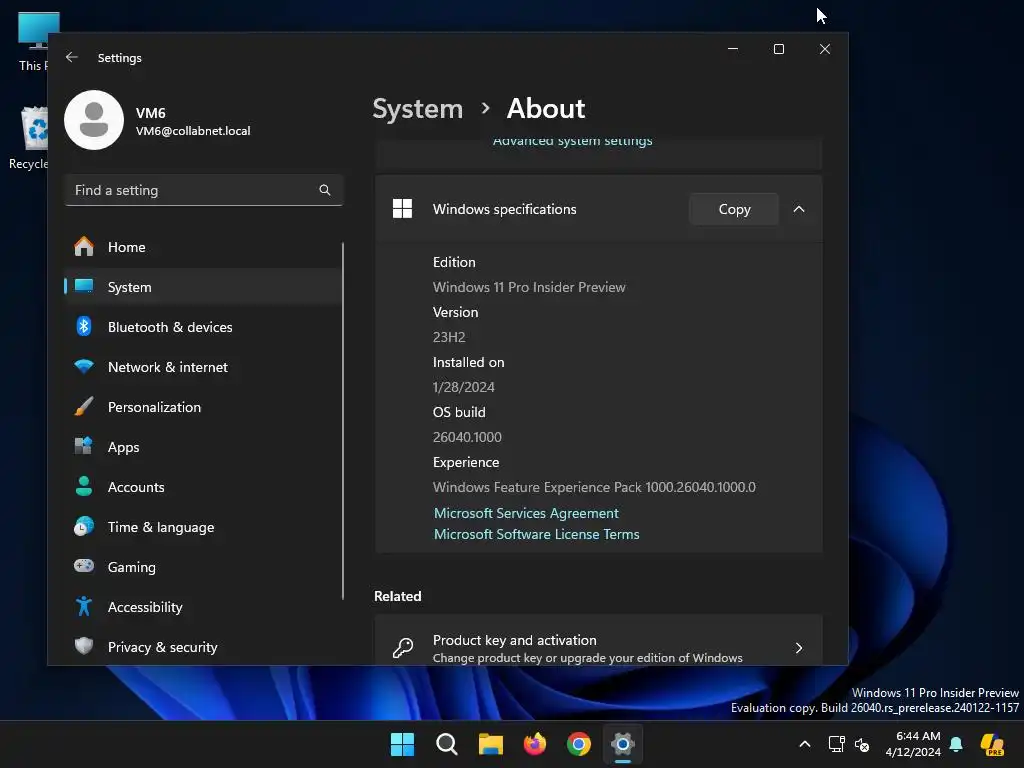Click the System breadcrumb
This screenshot has width=1024, height=768.
click(417, 108)
